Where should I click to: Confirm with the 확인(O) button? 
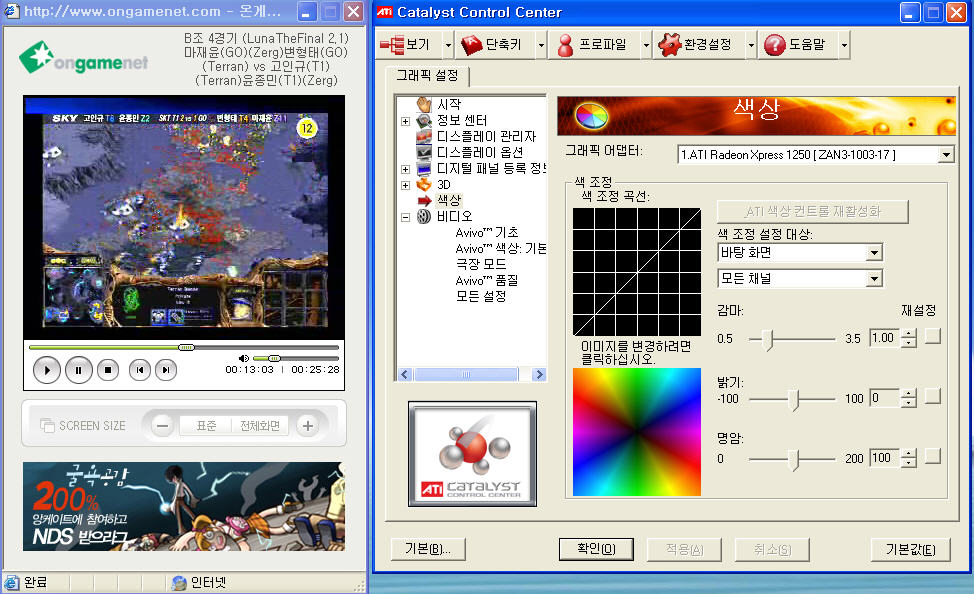pos(596,549)
